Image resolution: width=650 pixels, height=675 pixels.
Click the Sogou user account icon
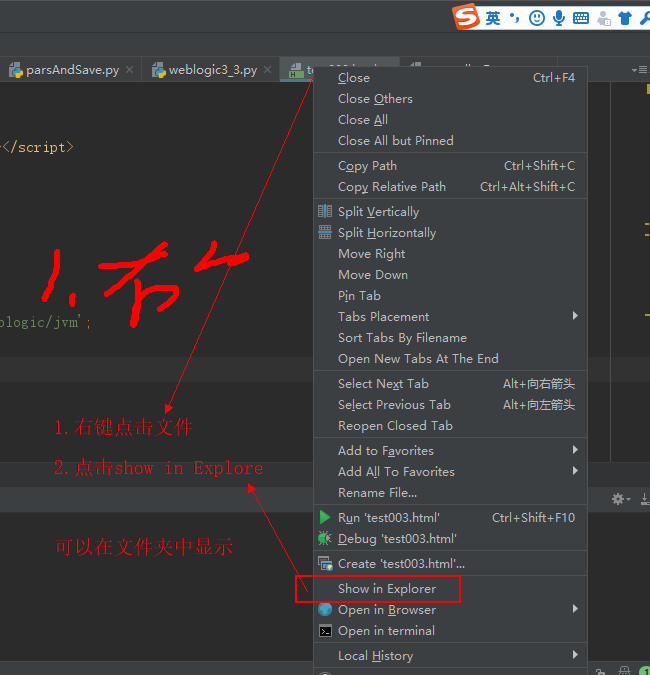point(604,18)
